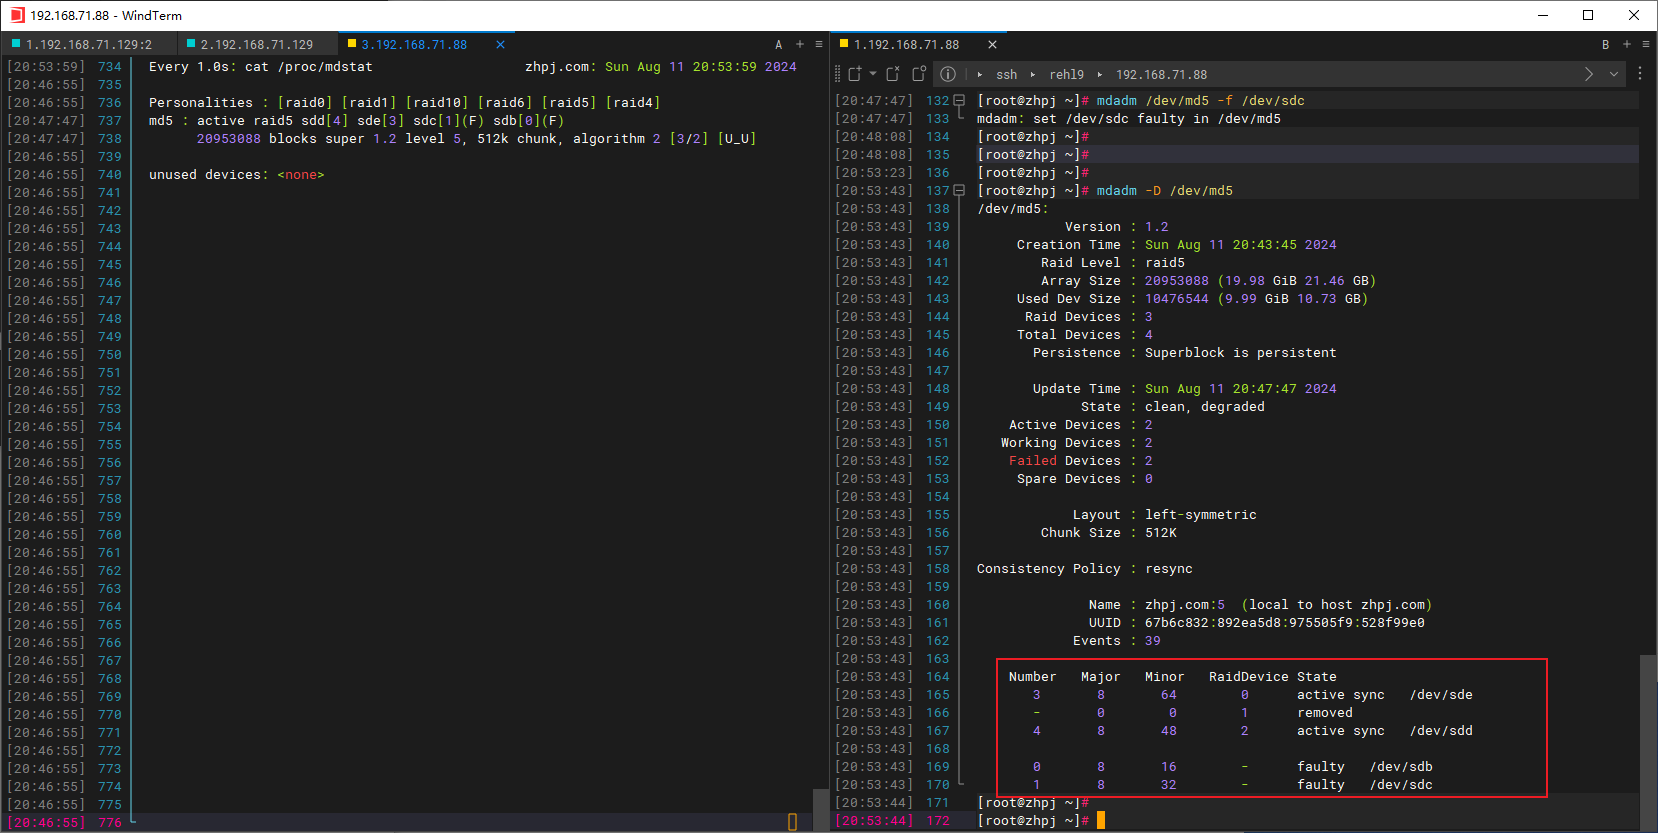Click the toolbar drag grip handle

coord(838,74)
